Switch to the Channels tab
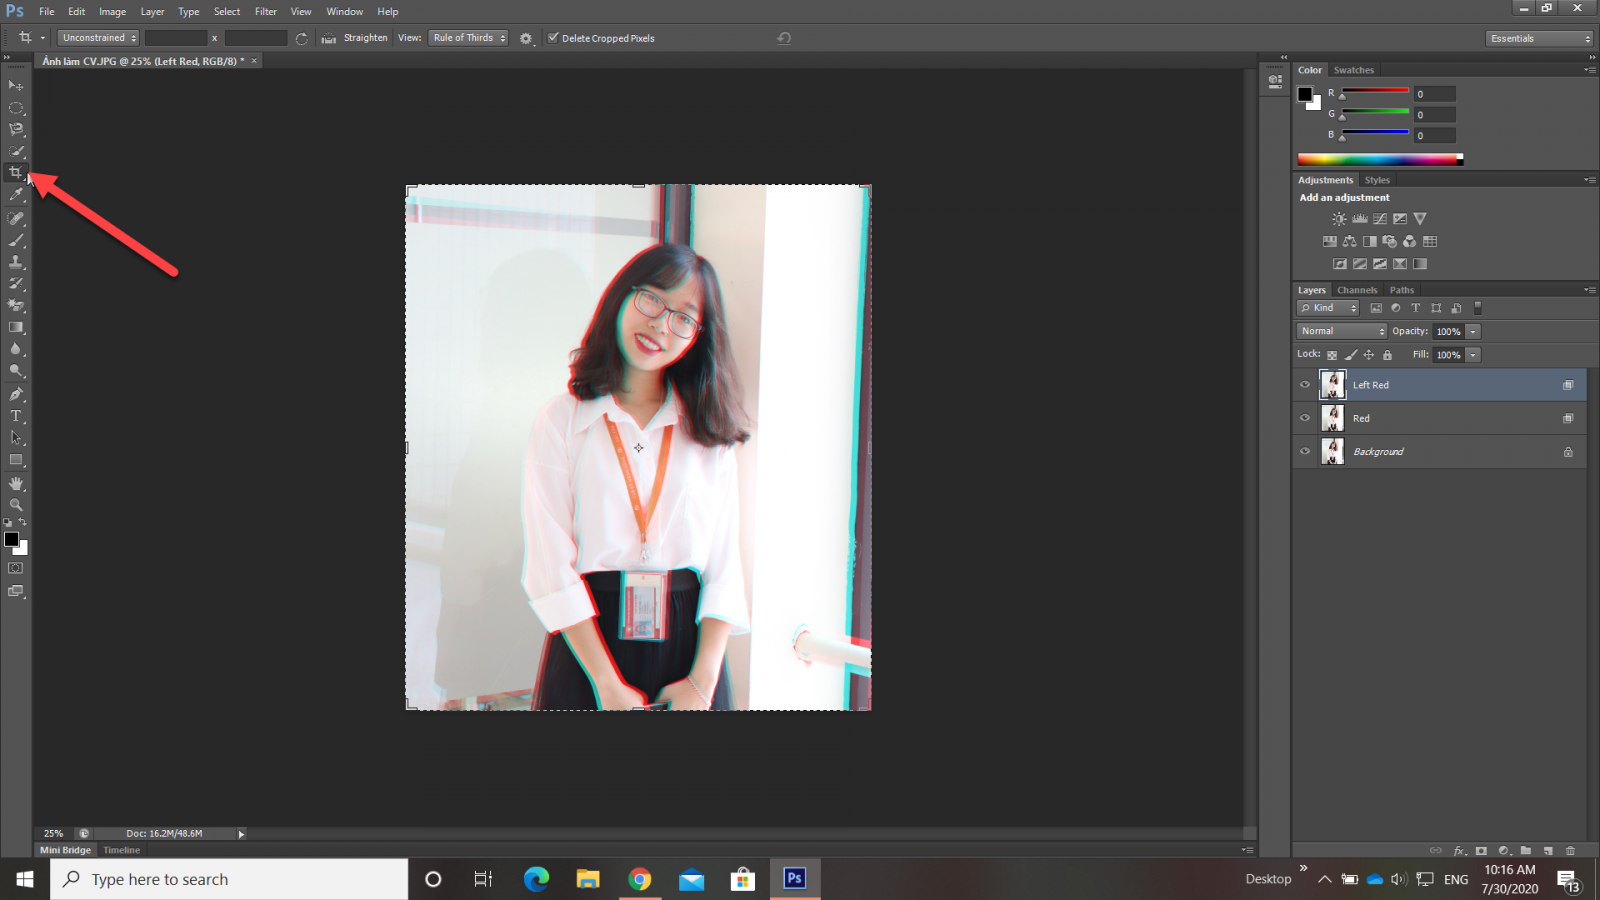This screenshot has height=900, width=1600. (x=1356, y=290)
